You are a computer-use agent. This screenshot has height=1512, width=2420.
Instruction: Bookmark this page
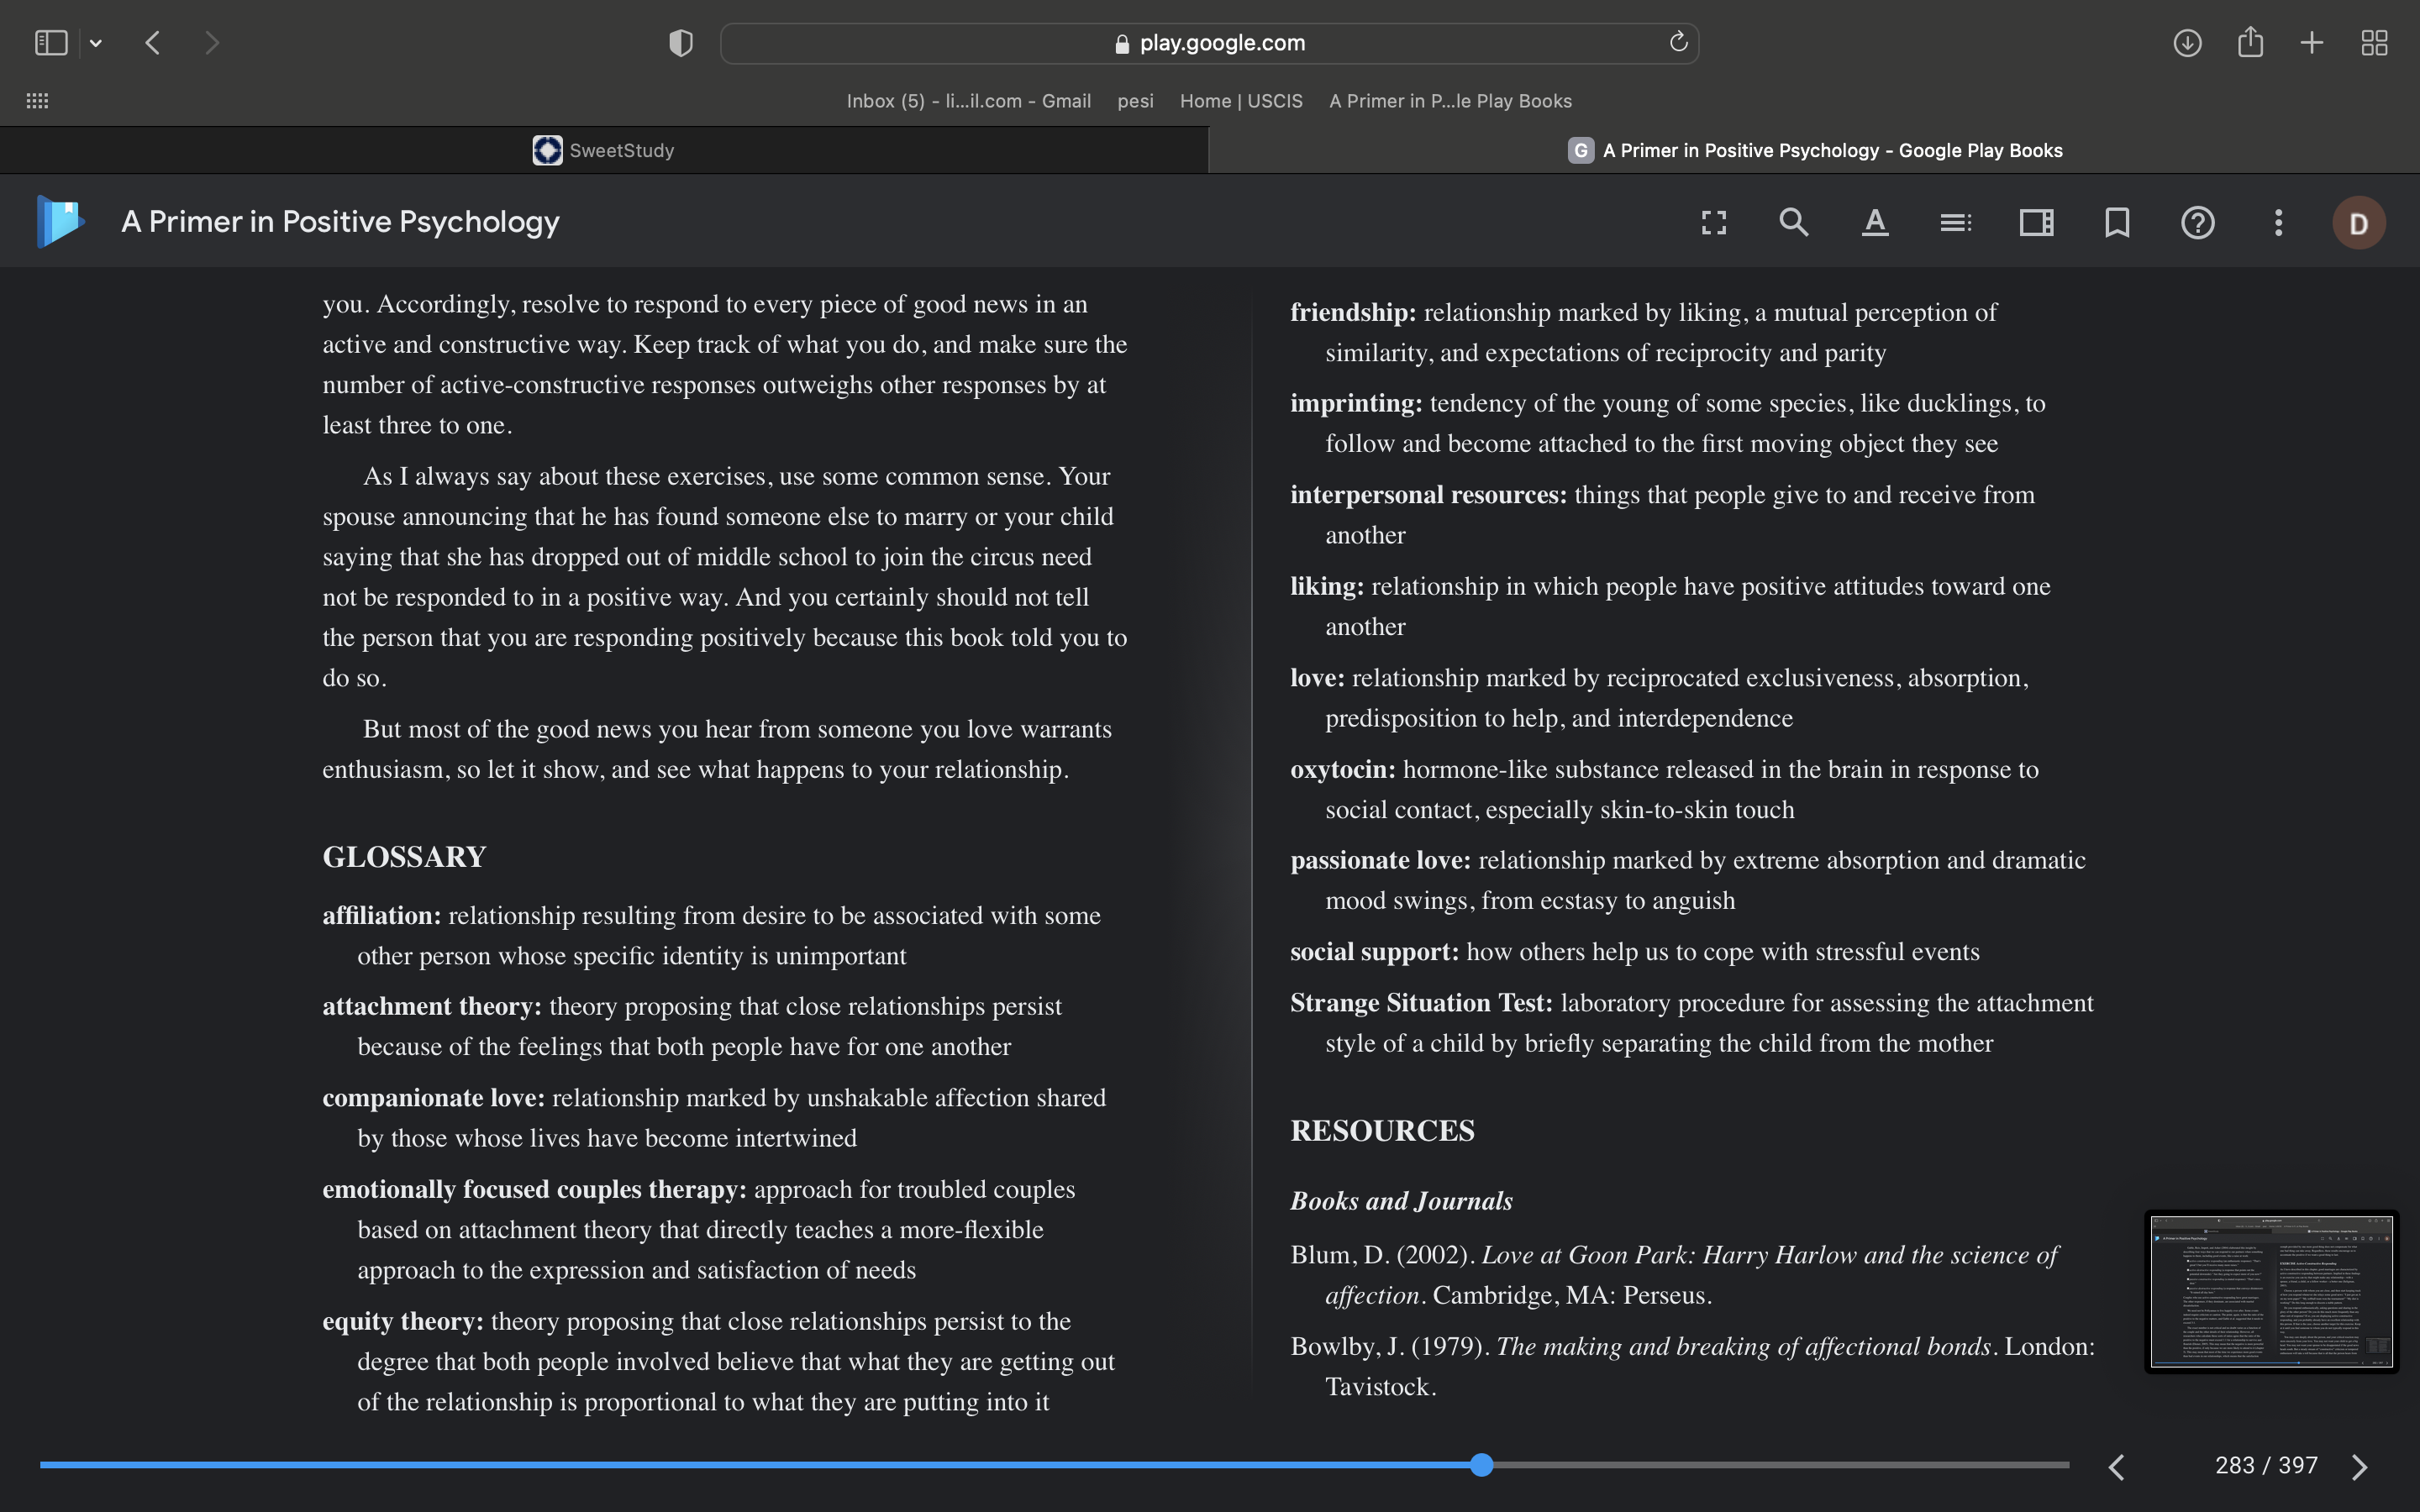[x=2117, y=222]
